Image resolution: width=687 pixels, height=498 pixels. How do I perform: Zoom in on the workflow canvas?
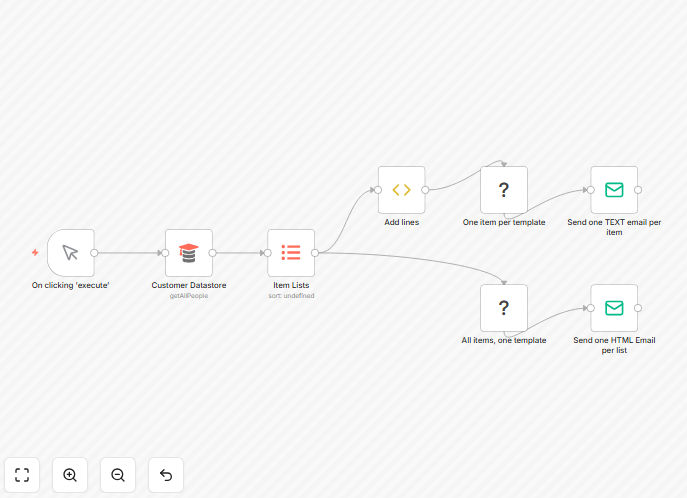point(70,475)
